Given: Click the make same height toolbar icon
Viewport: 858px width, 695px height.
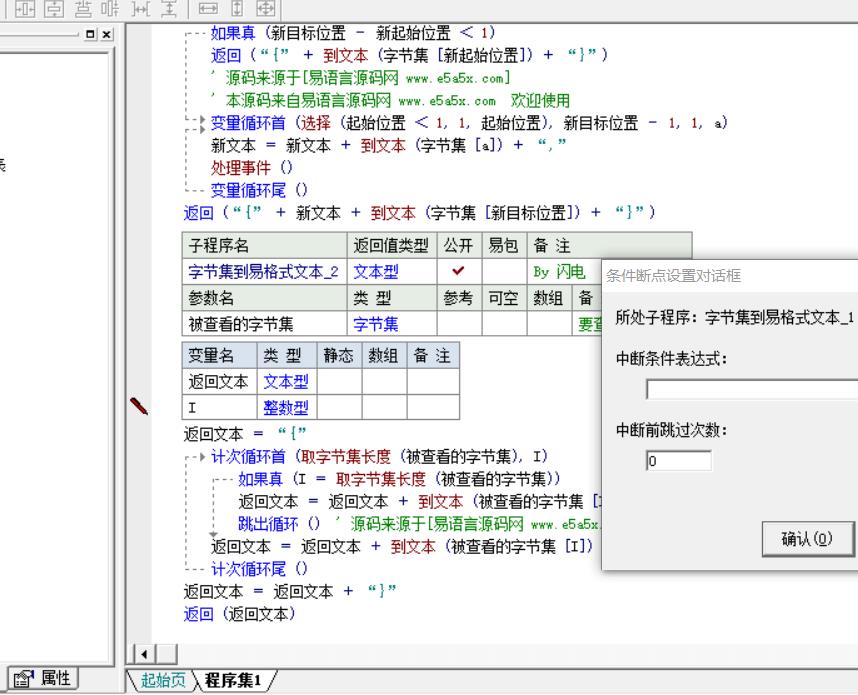Looking at the screenshot, I should [237, 8].
